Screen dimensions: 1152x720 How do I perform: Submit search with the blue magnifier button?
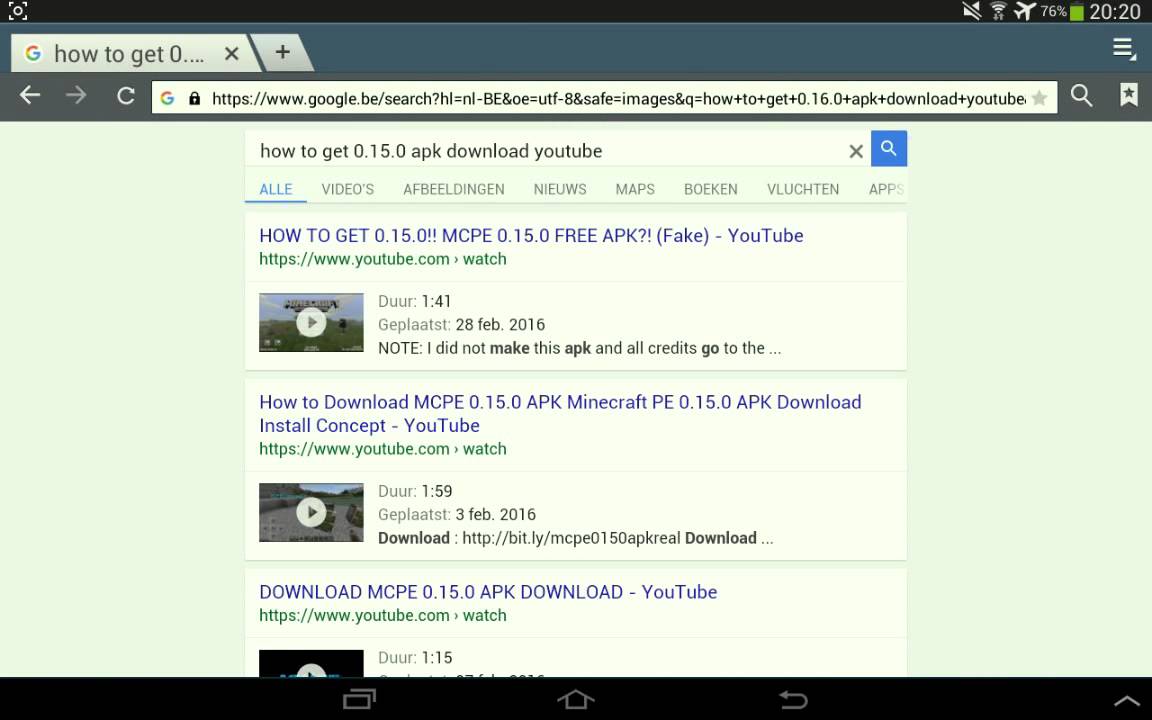889,148
